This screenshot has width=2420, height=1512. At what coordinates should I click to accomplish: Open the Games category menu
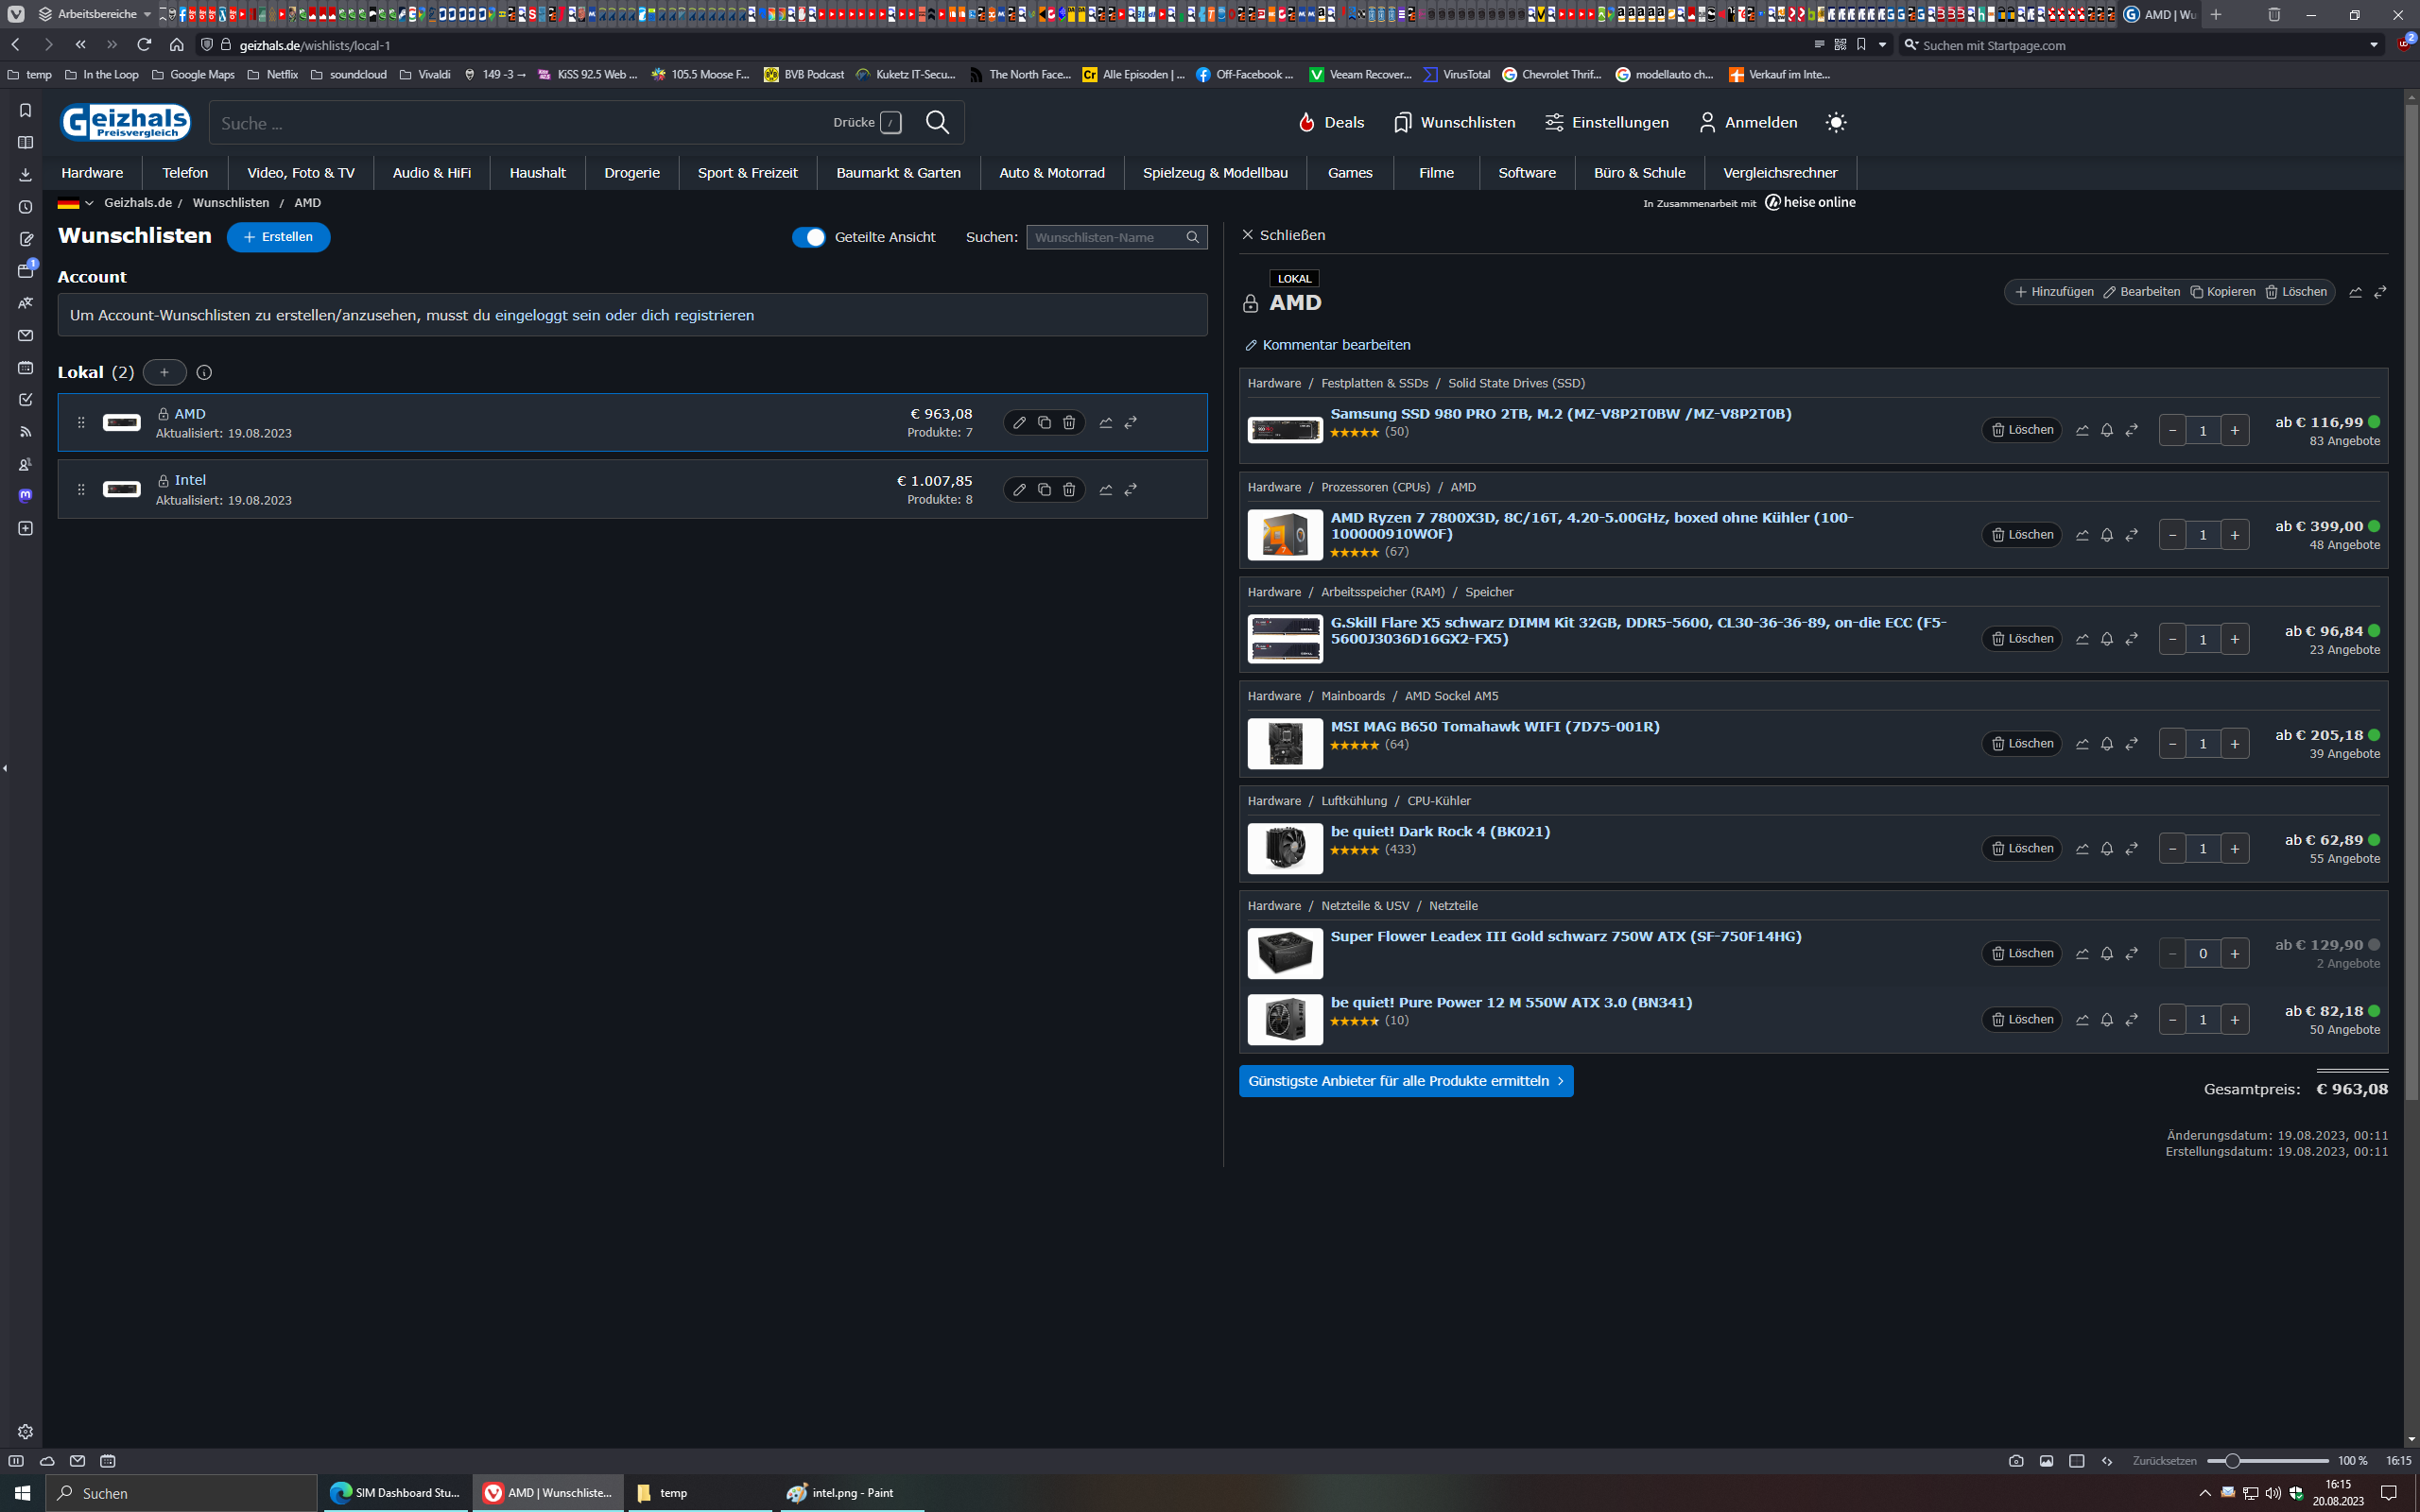1349,173
